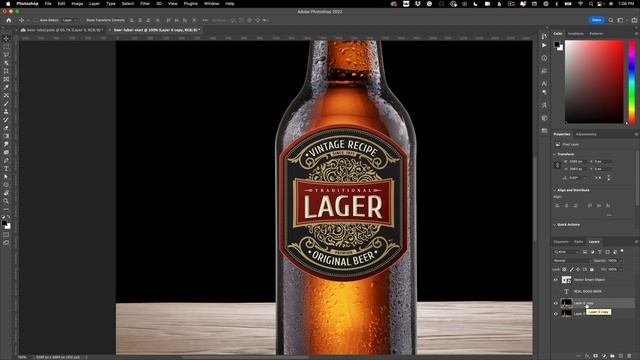Viewport: 640px width, 360px height.
Task: Select the Zoom tool in the toolbox
Action: pyautogui.click(x=6, y=201)
